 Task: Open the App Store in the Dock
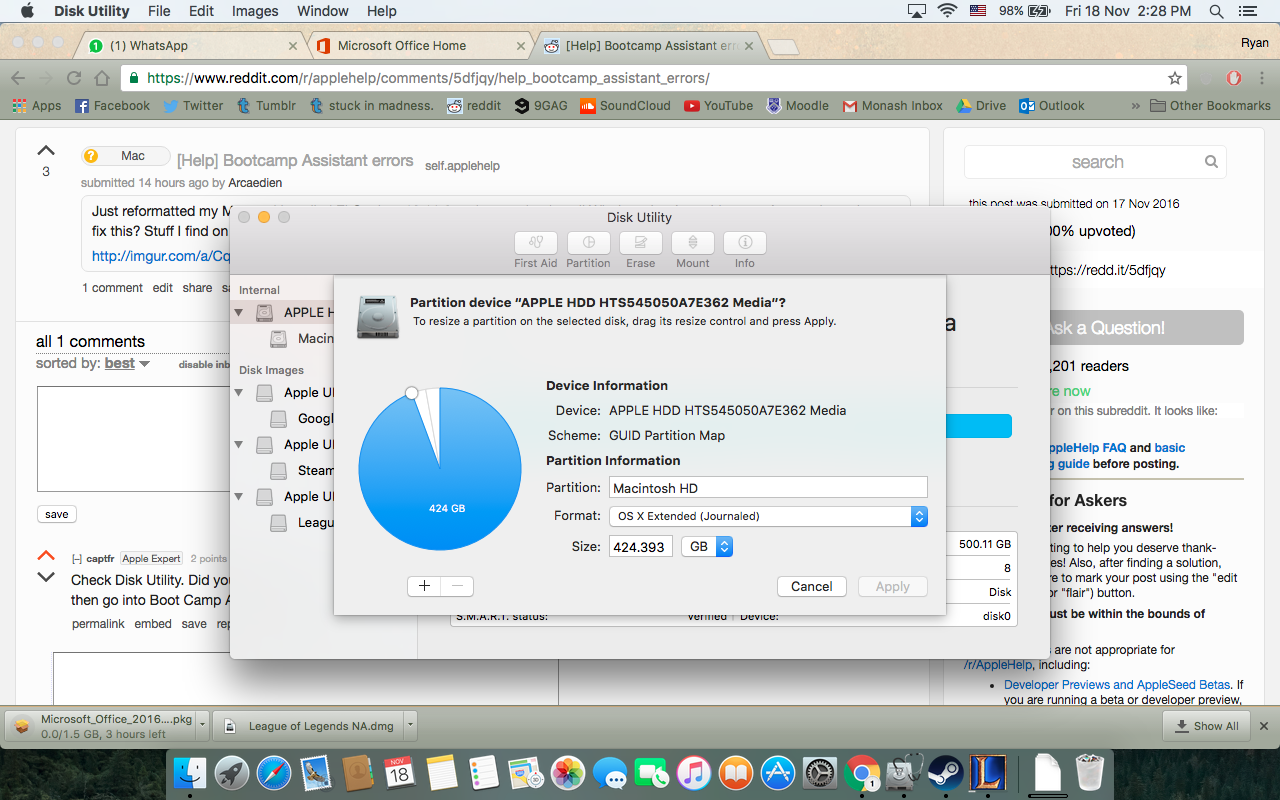(x=777, y=773)
